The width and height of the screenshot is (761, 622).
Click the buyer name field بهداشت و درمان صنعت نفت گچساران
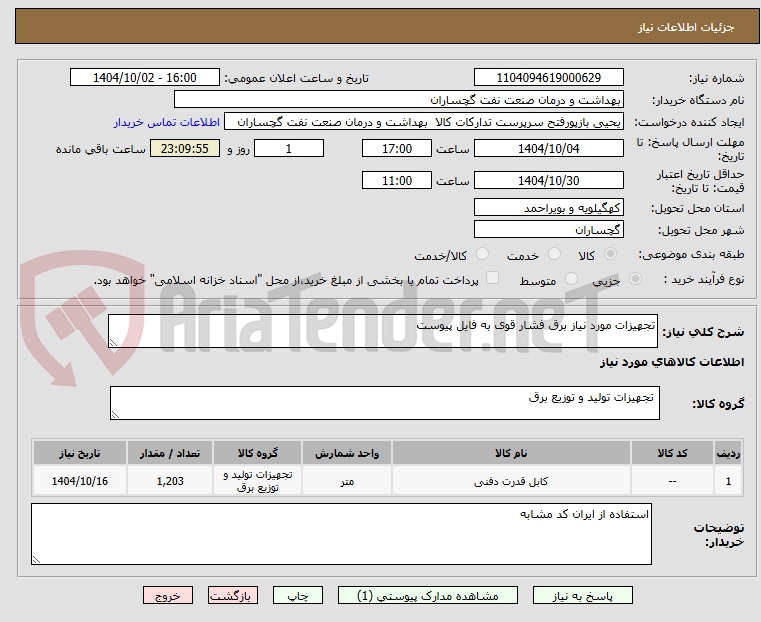click(398, 99)
